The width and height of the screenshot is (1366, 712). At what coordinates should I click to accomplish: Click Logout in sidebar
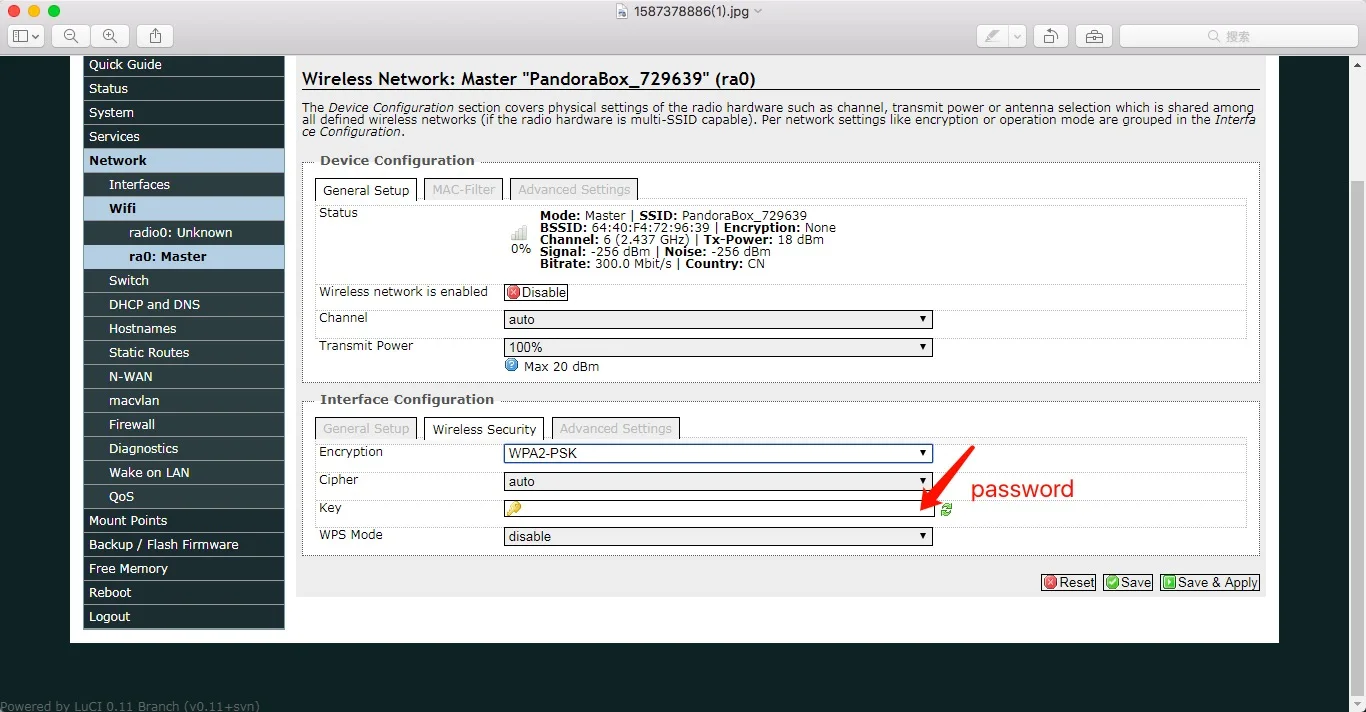pos(184,617)
